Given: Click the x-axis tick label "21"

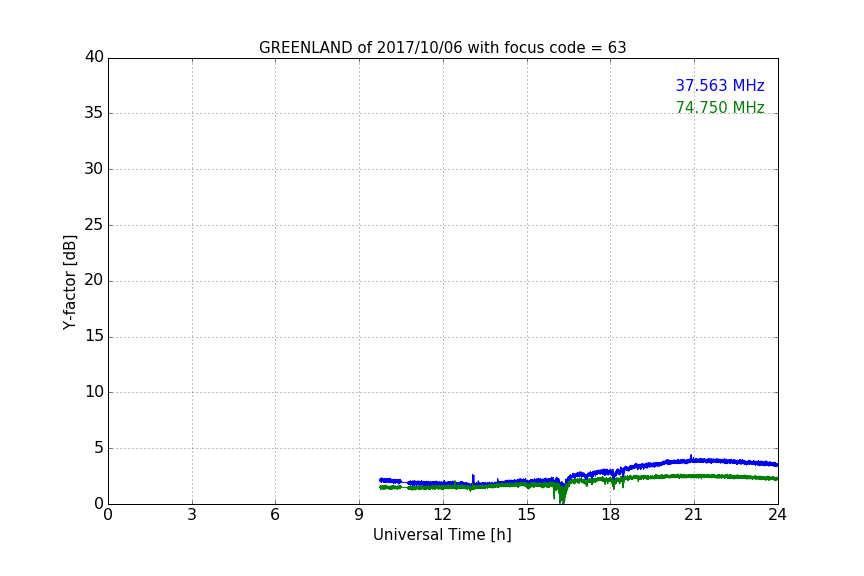Looking at the screenshot, I should (x=694, y=515).
